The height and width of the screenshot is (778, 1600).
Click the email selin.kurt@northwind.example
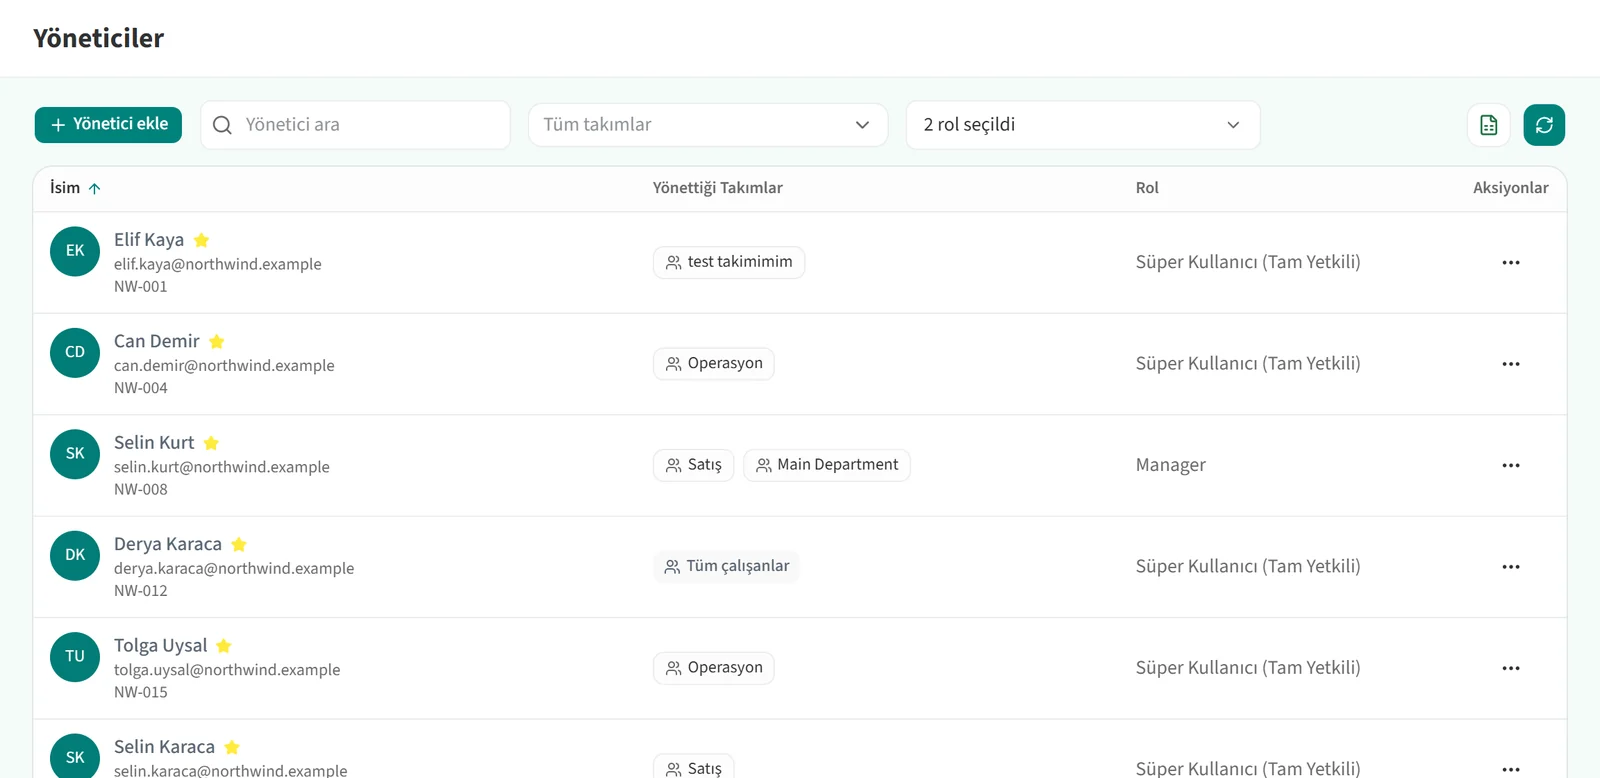[x=222, y=467]
